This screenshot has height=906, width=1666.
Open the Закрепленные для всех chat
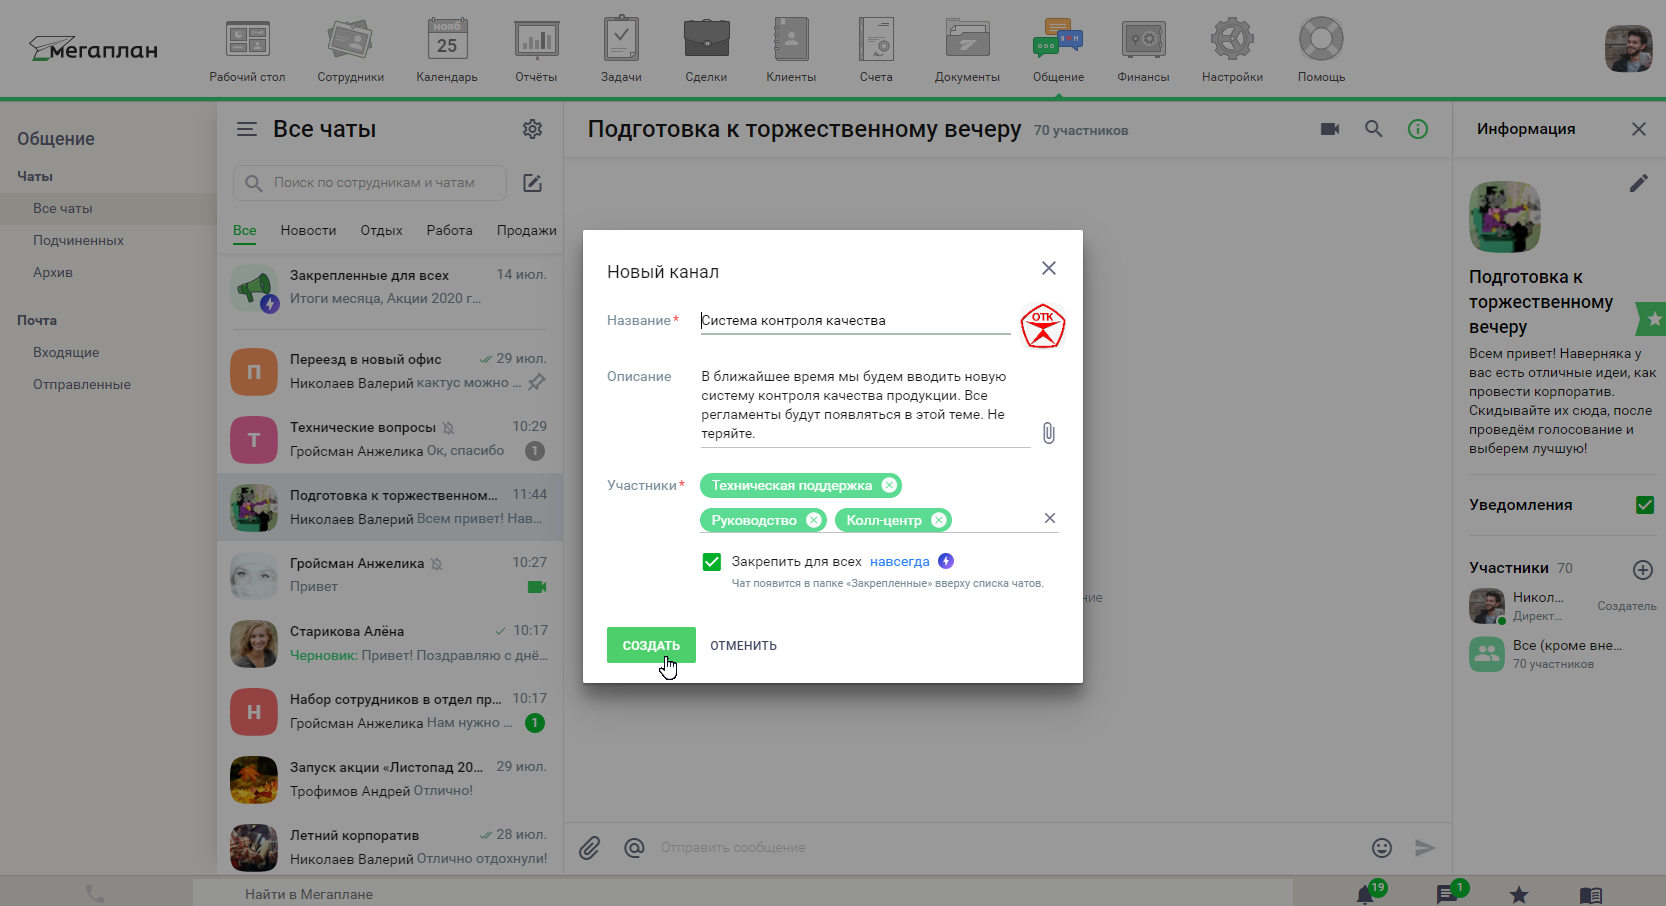click(x=390, y=287)
